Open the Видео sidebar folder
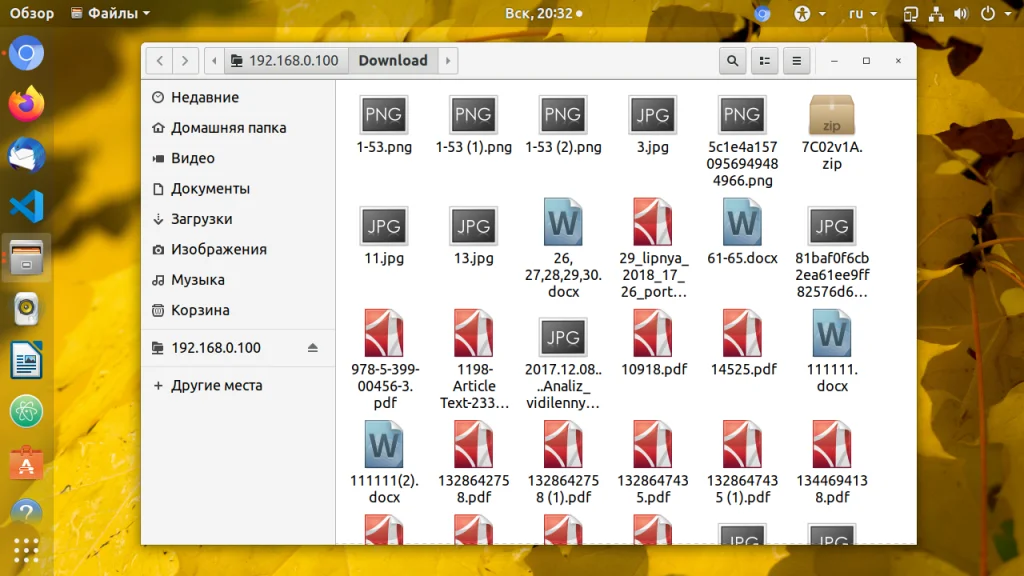This screenshot has width=1024, height=576. 238,158
